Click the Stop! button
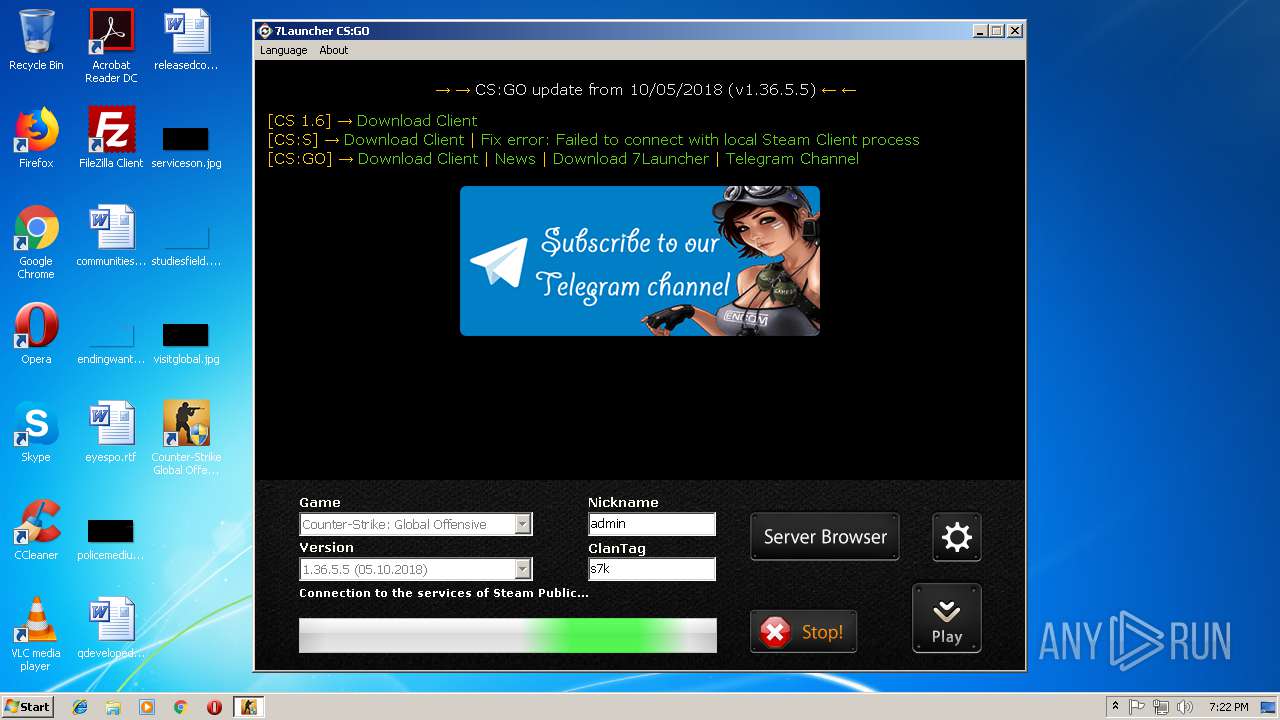The image size is (1280, 720). click(x=803, y=631)
